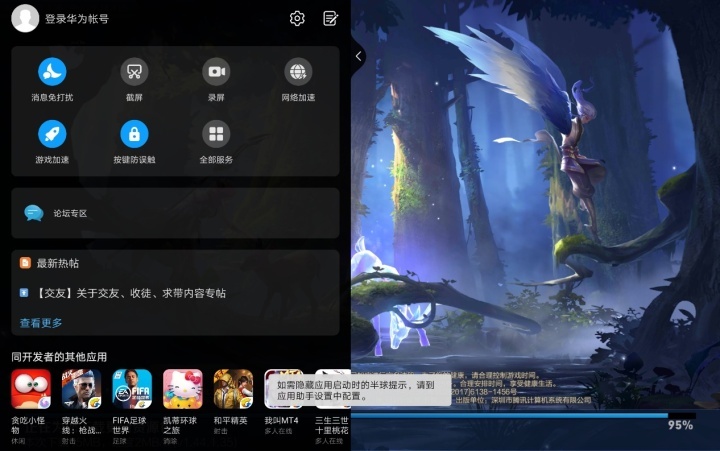This screenshot has height=451, width=720.
Task: Click the pinned post marker icon
Action: [24, 293]
